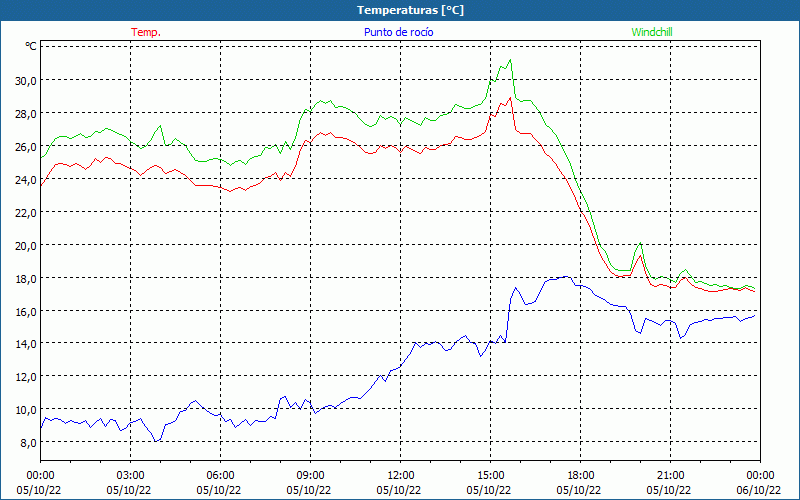
Task: Click the 20,0 y-axis value
Action: [27, 246]
